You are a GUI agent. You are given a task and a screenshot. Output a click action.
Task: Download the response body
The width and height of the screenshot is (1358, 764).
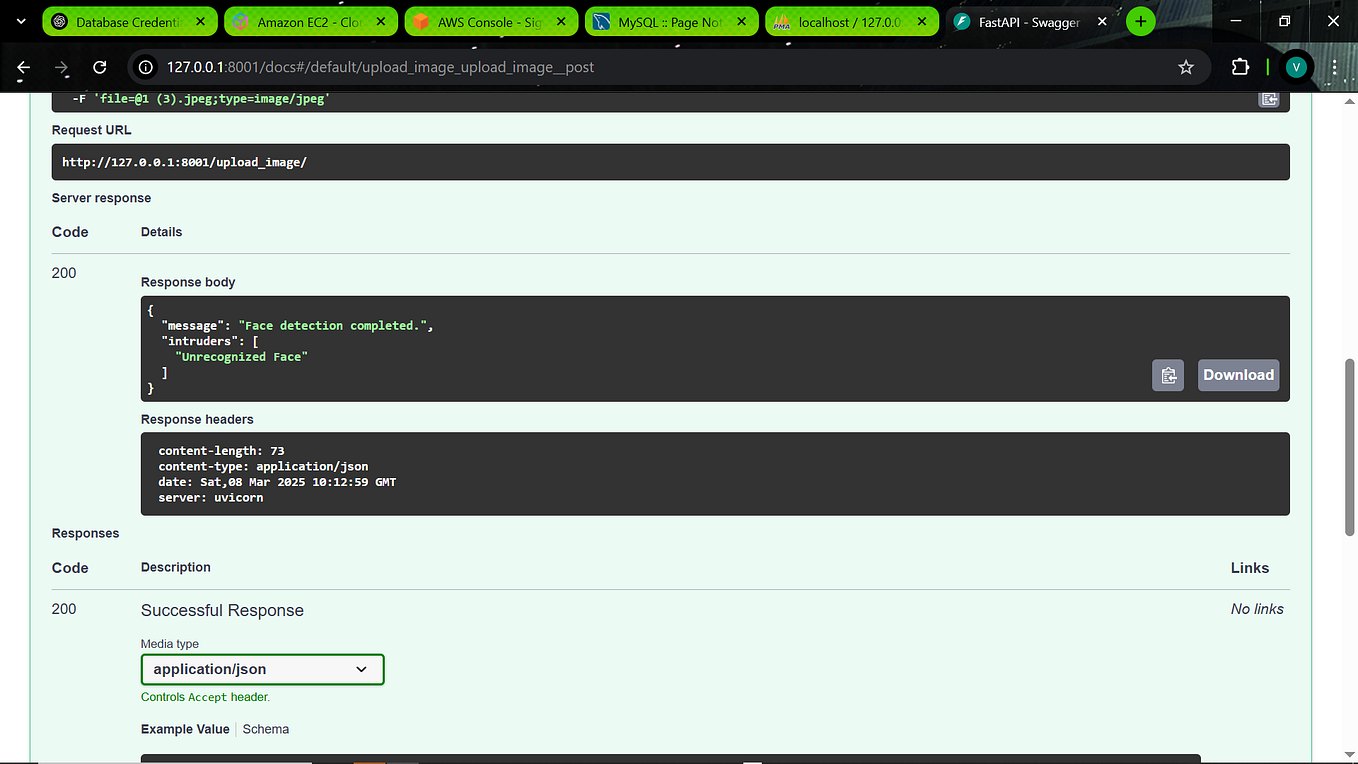1238,375
